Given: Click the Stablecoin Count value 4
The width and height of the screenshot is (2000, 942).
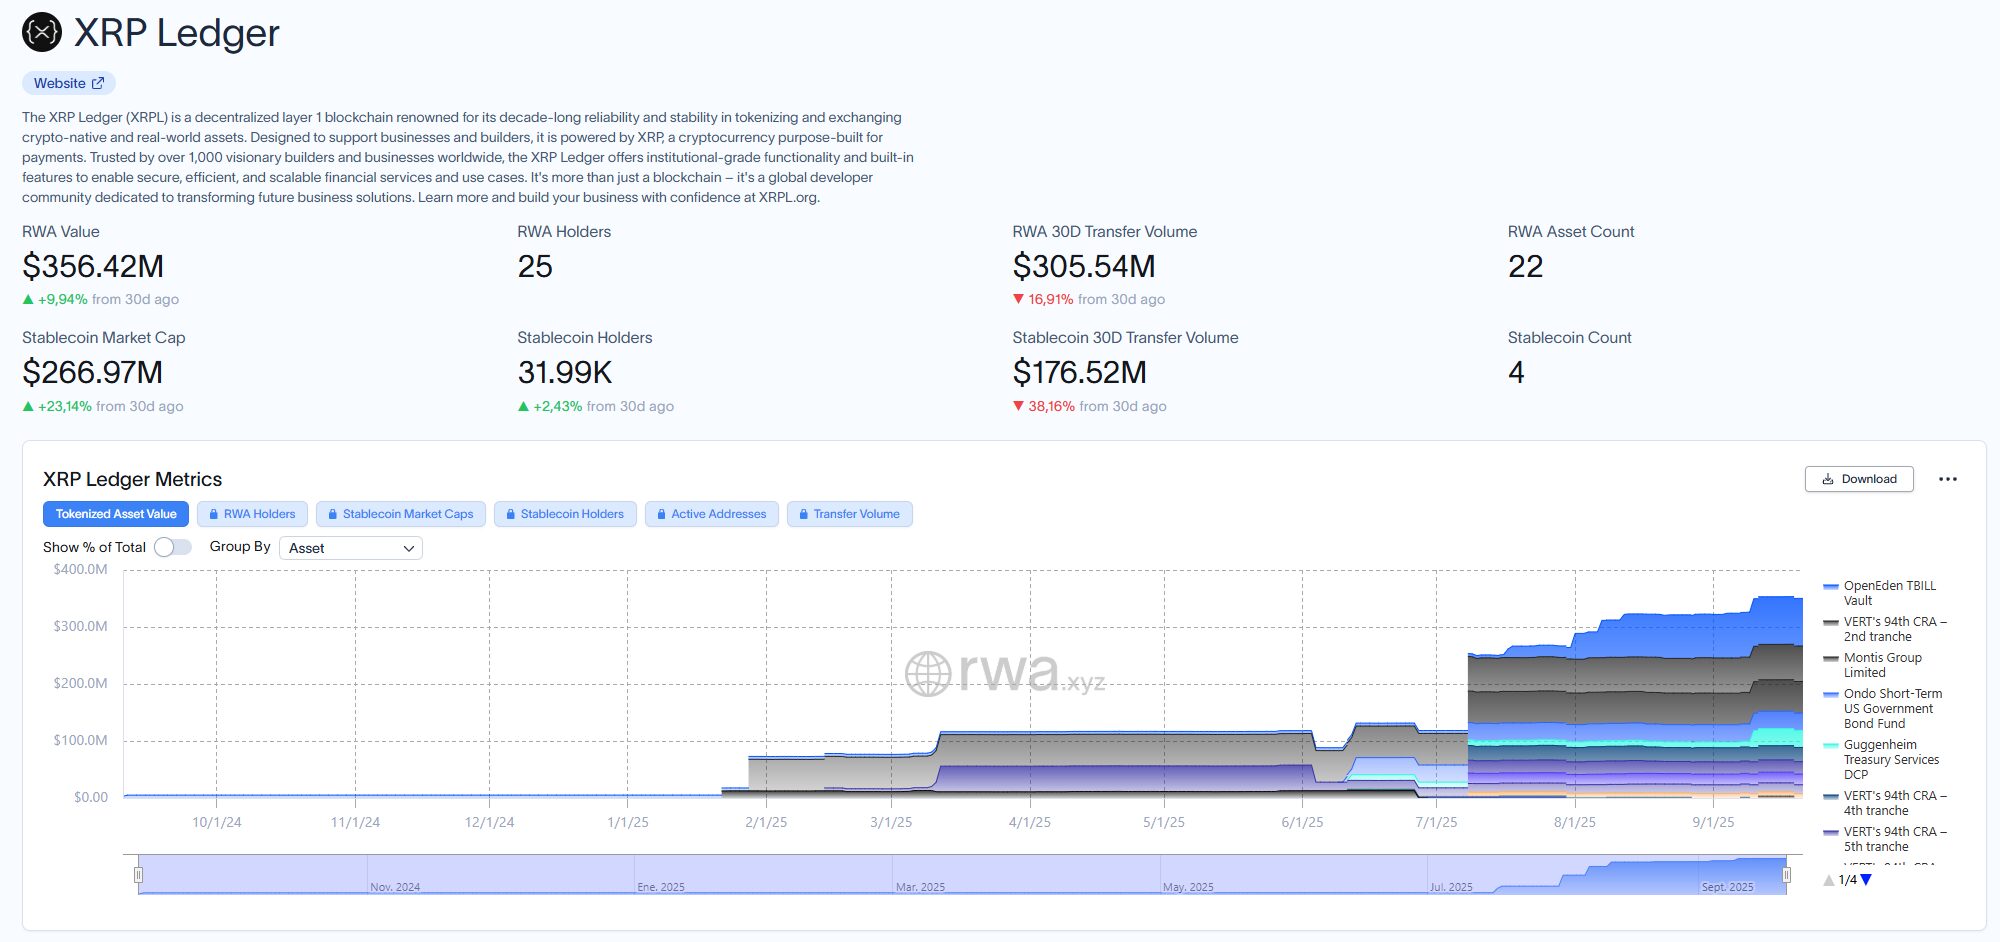Looking at the screenshot, I should coord(1516,372).
